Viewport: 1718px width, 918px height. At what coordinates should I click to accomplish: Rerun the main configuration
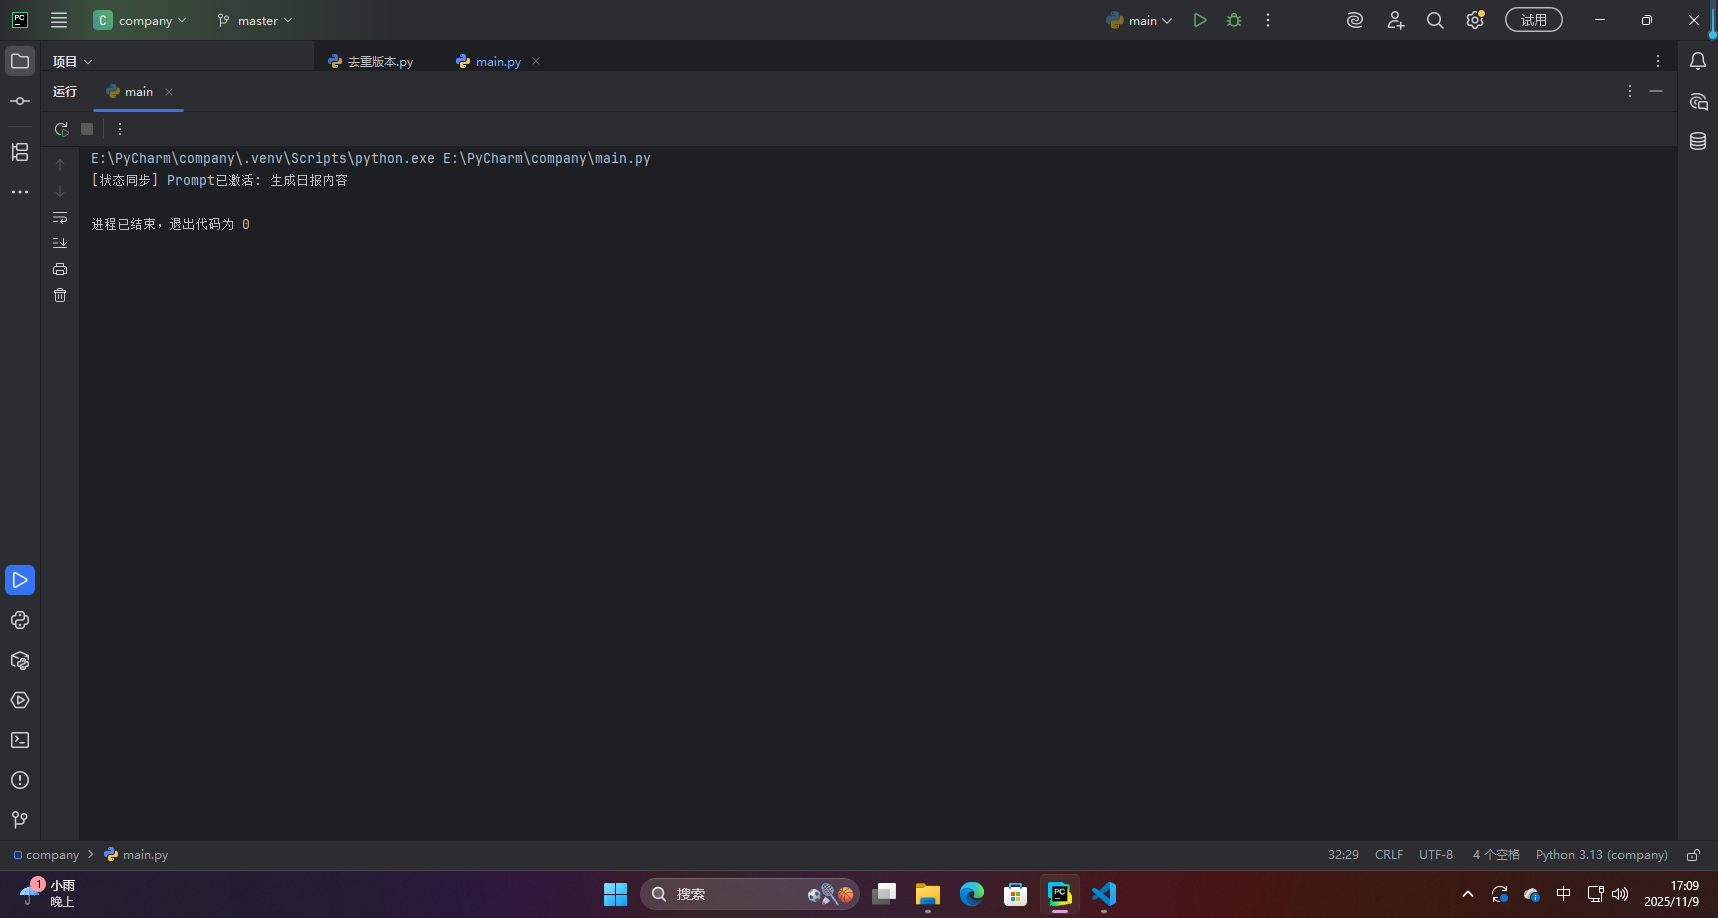61,129
